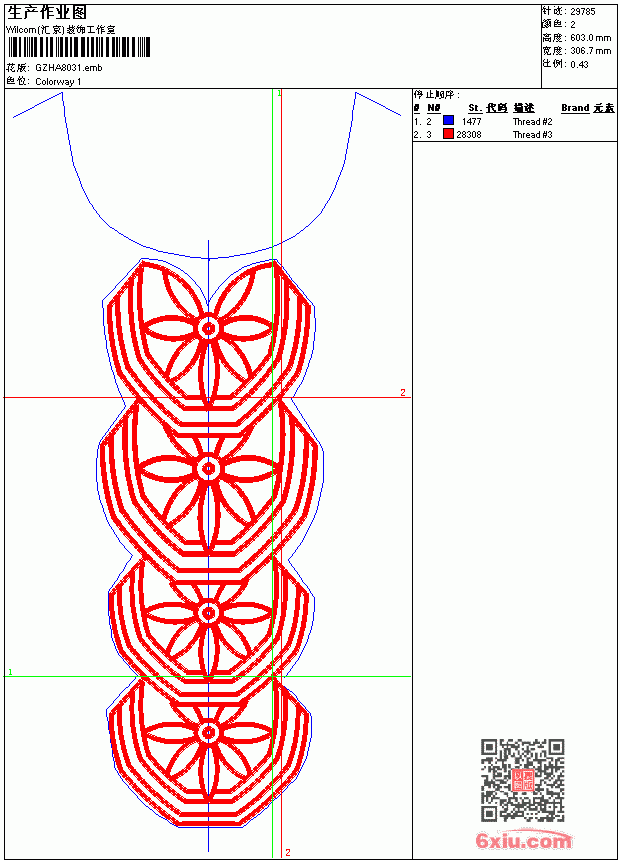Click the St. column header
This screenshot has height=860, width=620.
pos(475,108)
